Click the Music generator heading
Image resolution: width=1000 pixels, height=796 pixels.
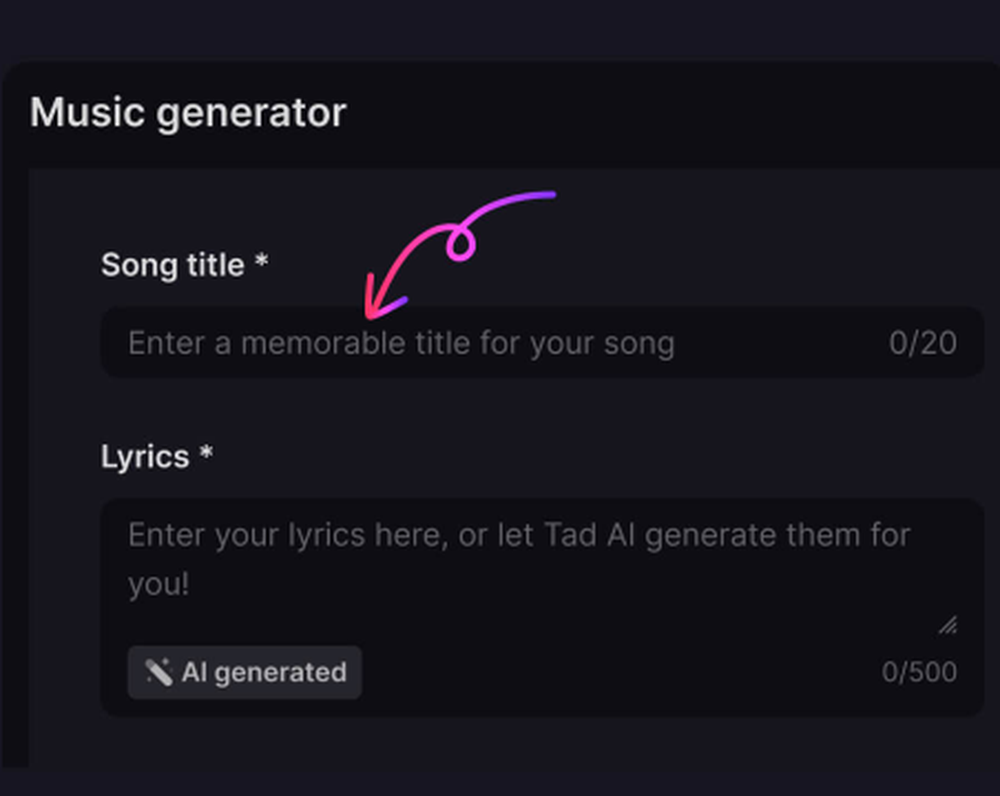pyautogui.click(x=188, y=114)
